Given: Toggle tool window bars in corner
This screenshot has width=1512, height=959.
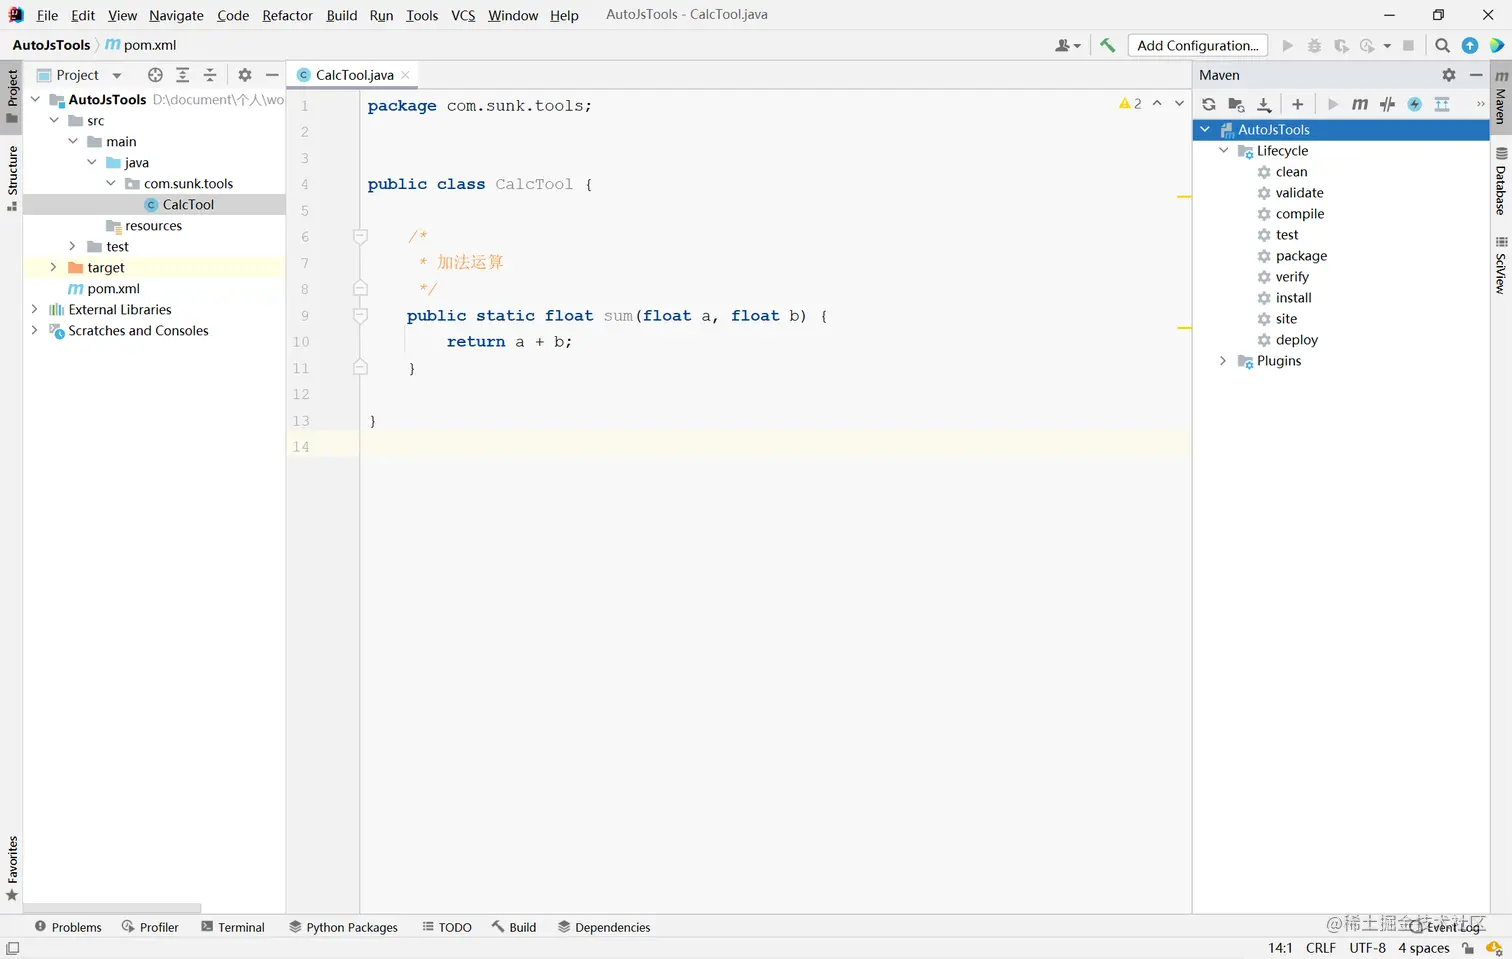Looking at the screenshot, I should coord(12,948).
